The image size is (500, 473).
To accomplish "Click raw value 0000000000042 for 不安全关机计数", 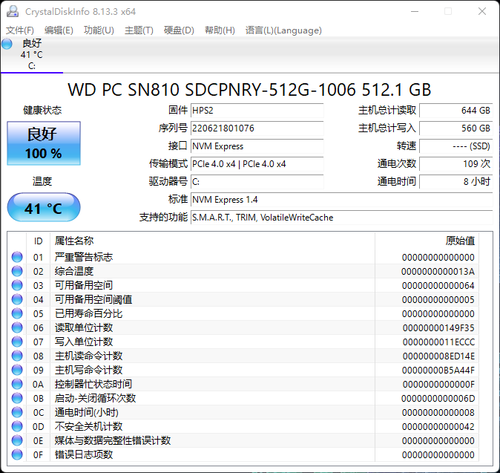I will tap(438, 427).
